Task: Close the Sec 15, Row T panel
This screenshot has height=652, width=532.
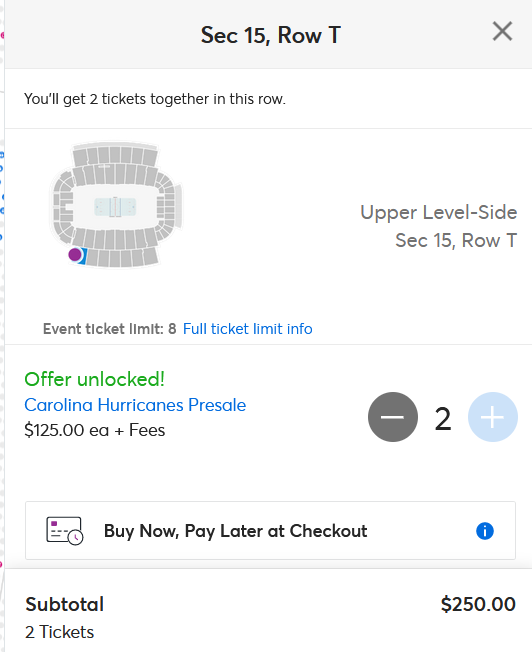Action: coord(502,32)
